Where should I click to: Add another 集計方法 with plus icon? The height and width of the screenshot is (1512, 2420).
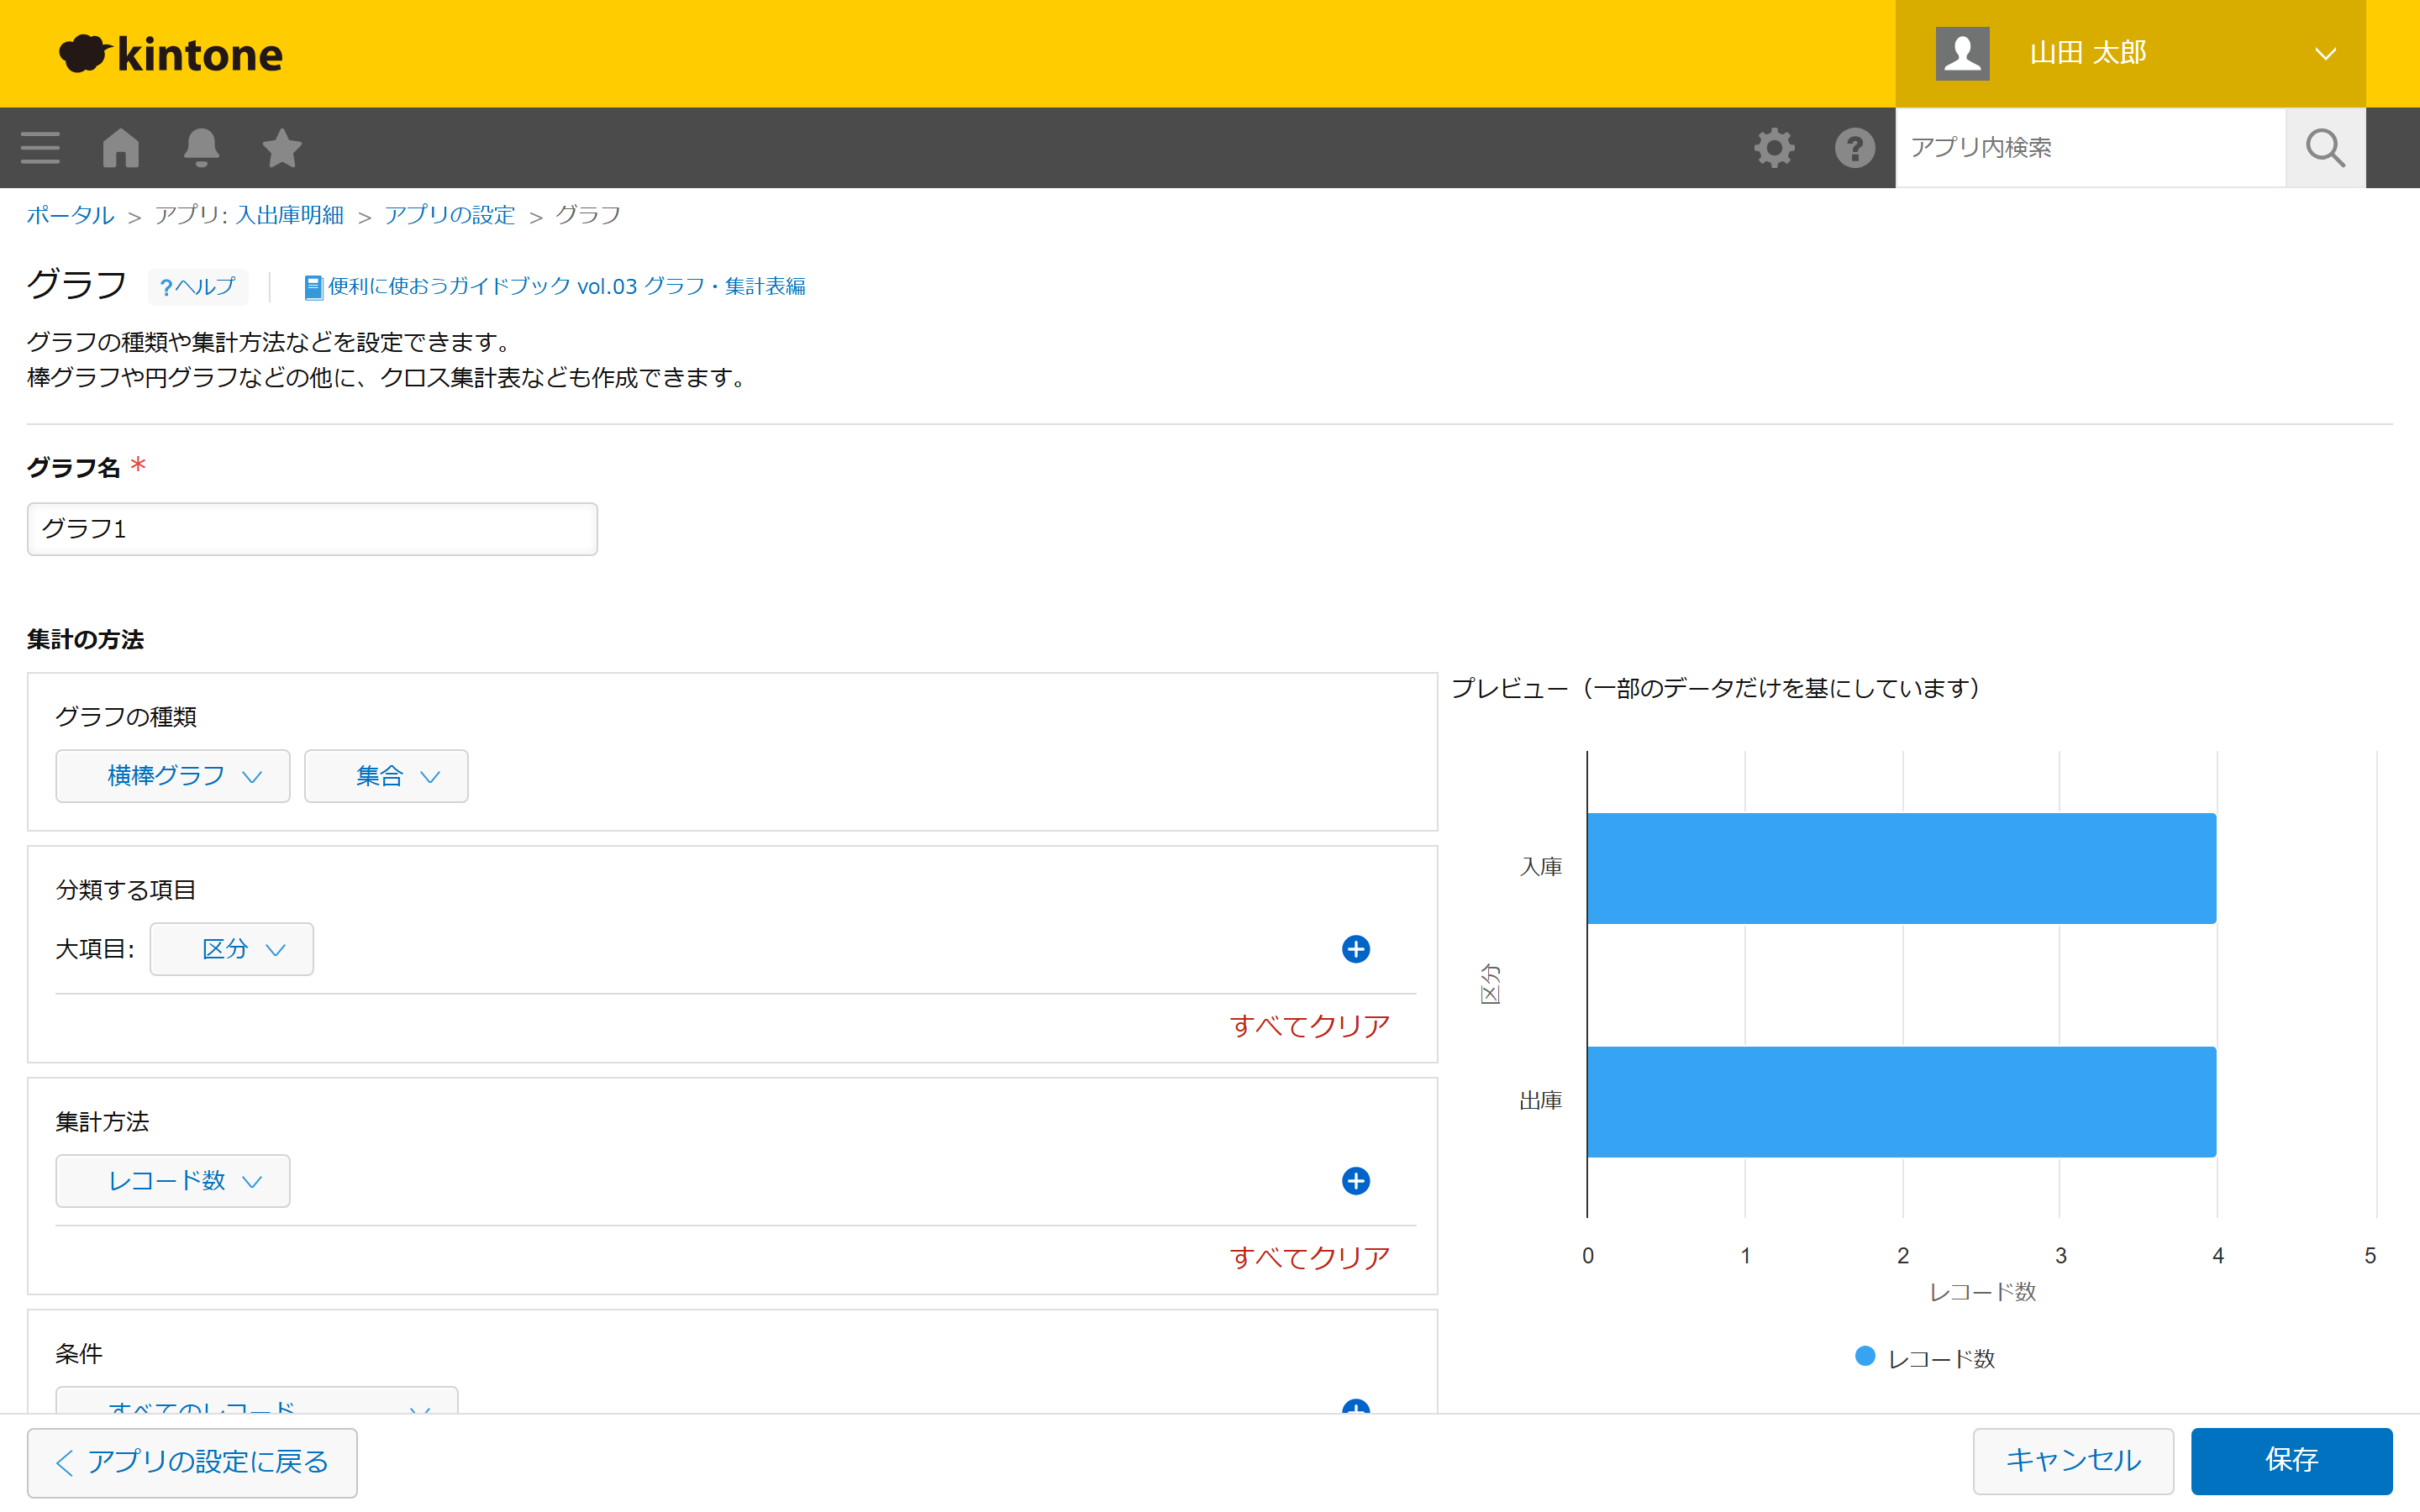tap(1355, 1181)
